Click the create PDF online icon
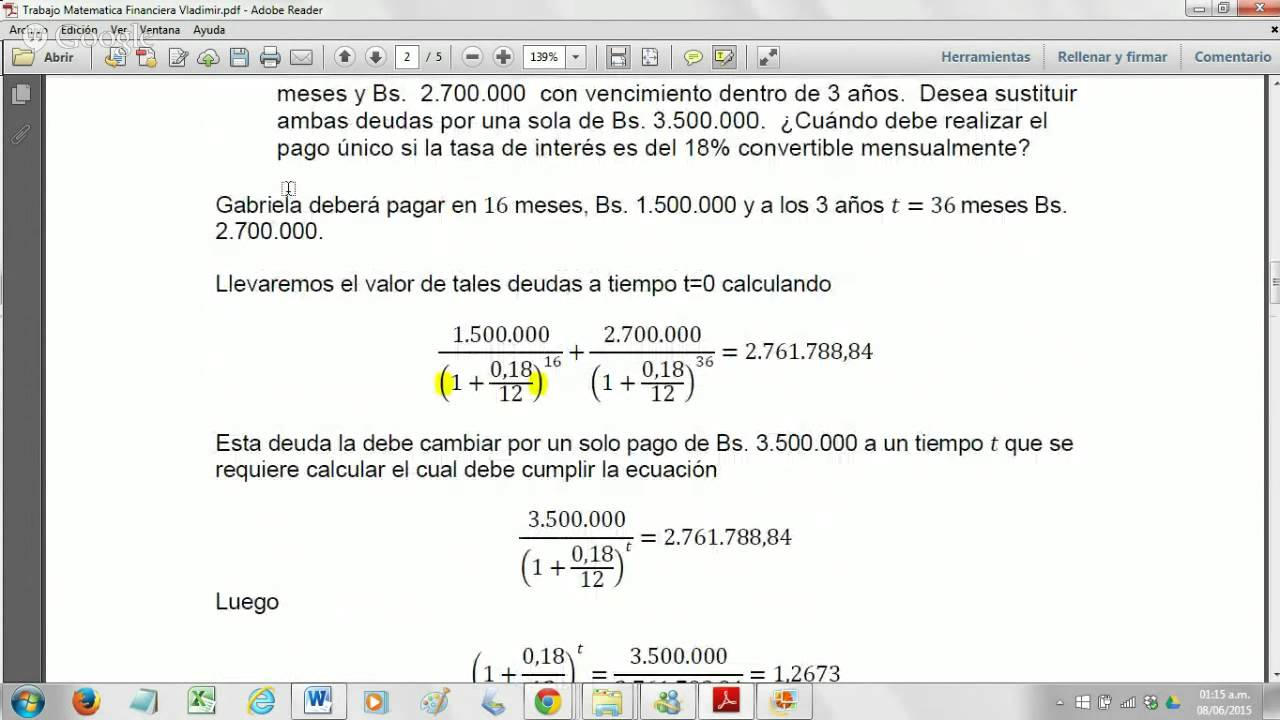 147,57
